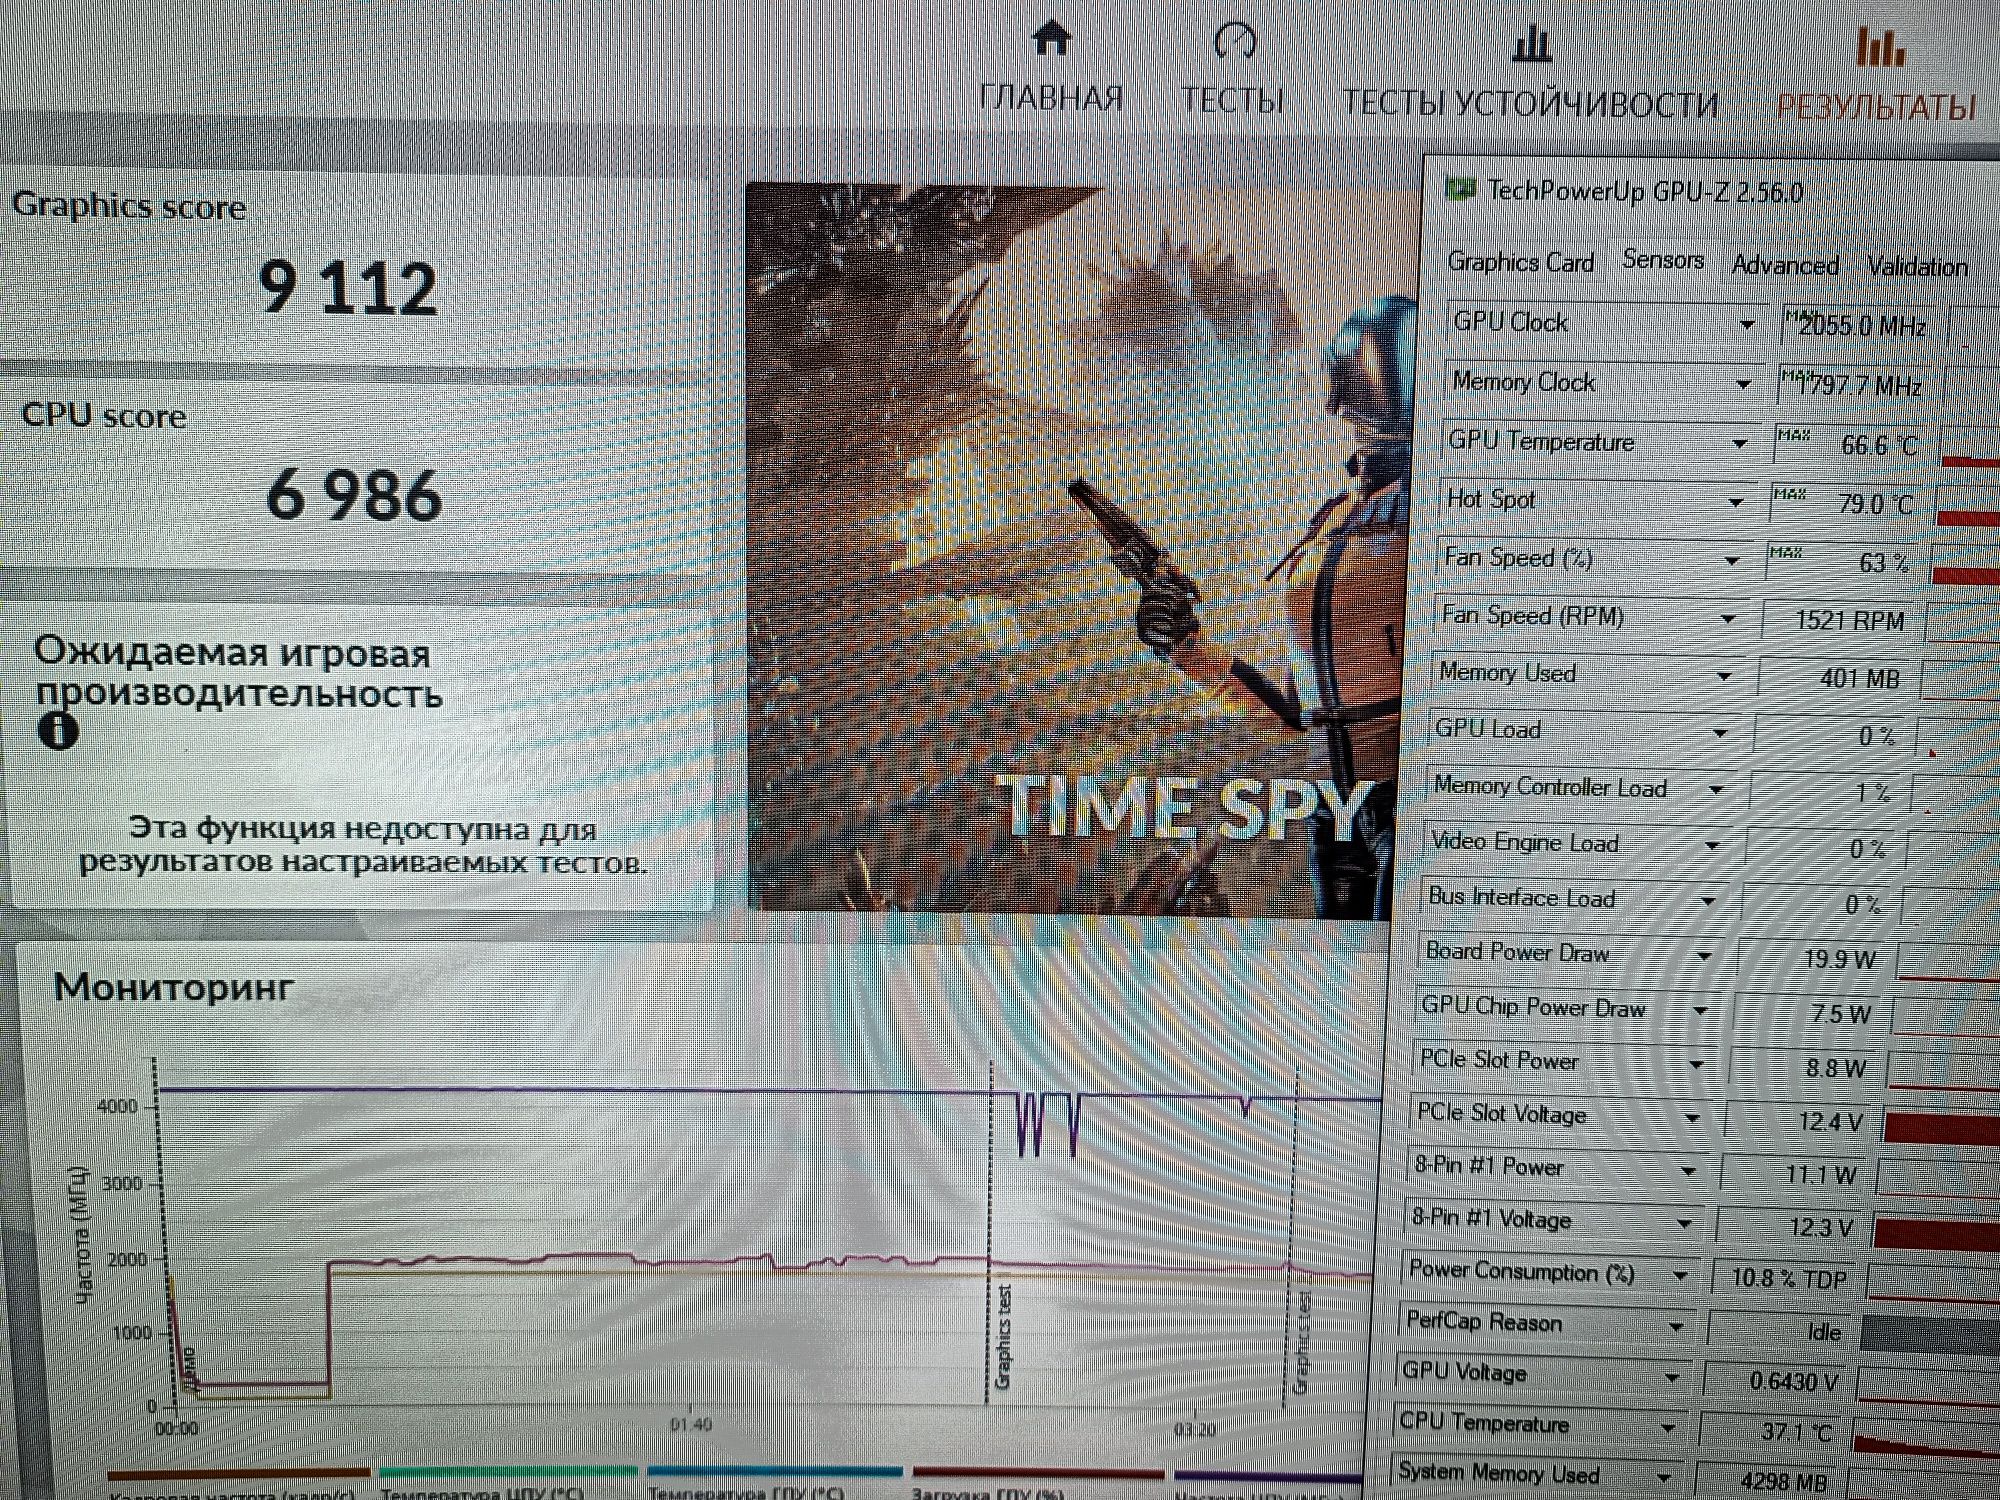The height and width of the screenshot is (1500, 2000).
Task: Expand 8-Pin #1 Voltage dropdown
Action: coord(1684,1224)
